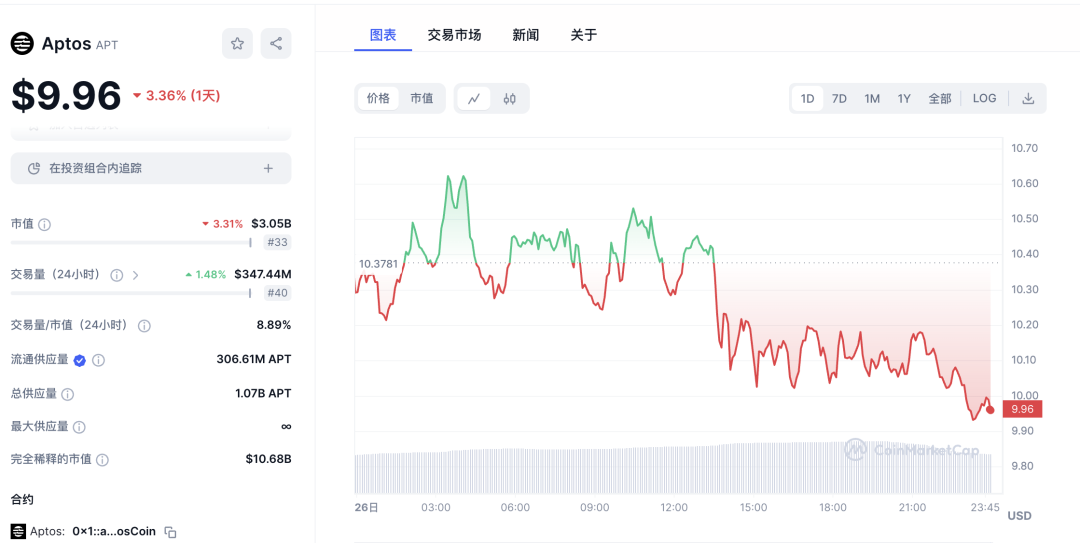Image resolution: width=1080 pixels, height=543 pixels.
Task: Click the $347.44M volume value
Action: point(262,274)
